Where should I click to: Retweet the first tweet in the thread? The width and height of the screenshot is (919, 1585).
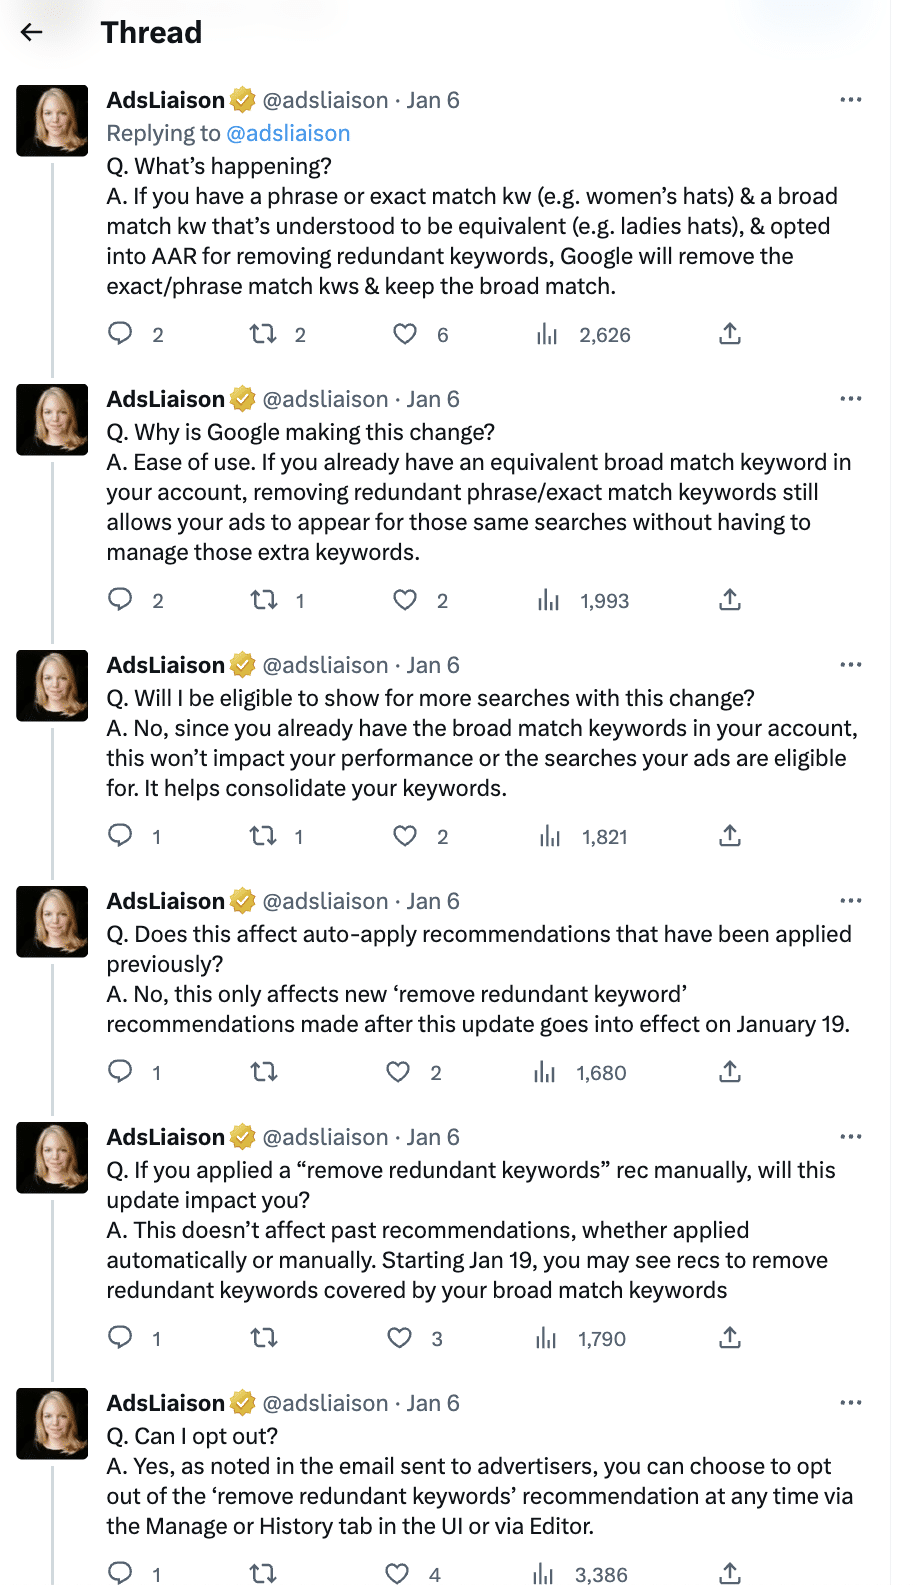(x=264, y=334)
